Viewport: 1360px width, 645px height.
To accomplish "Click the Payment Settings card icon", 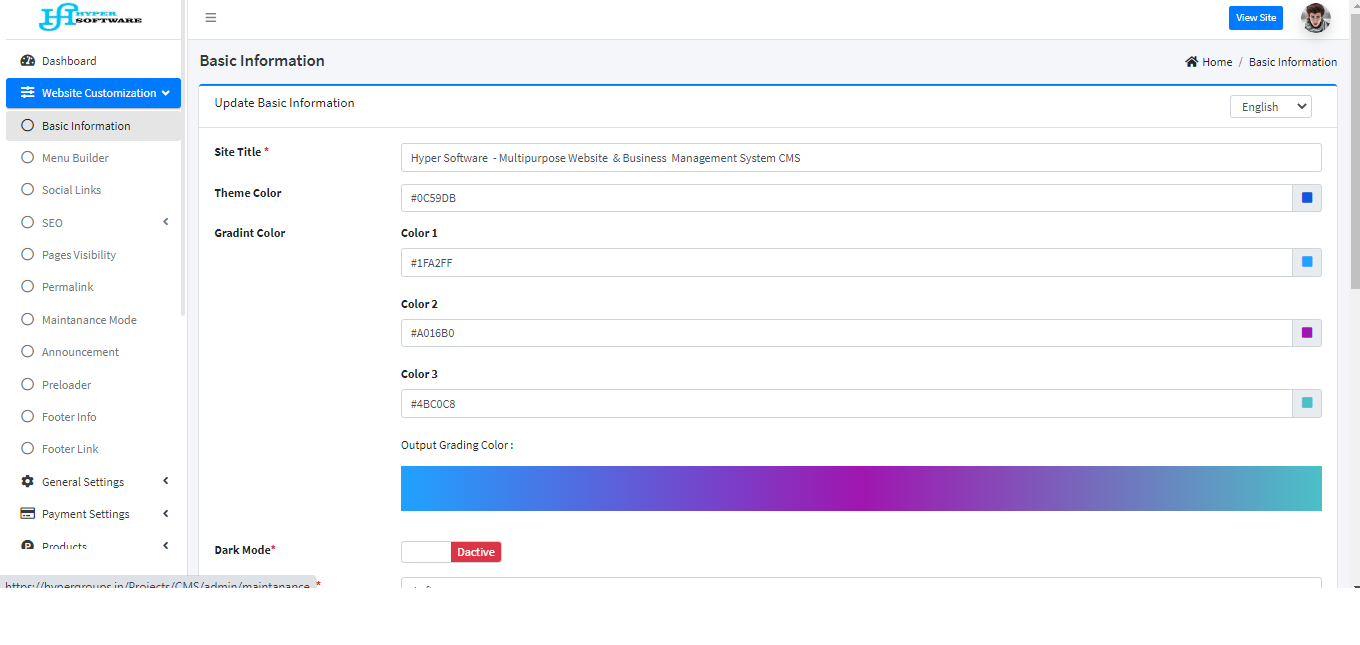I will pos(28,514).
